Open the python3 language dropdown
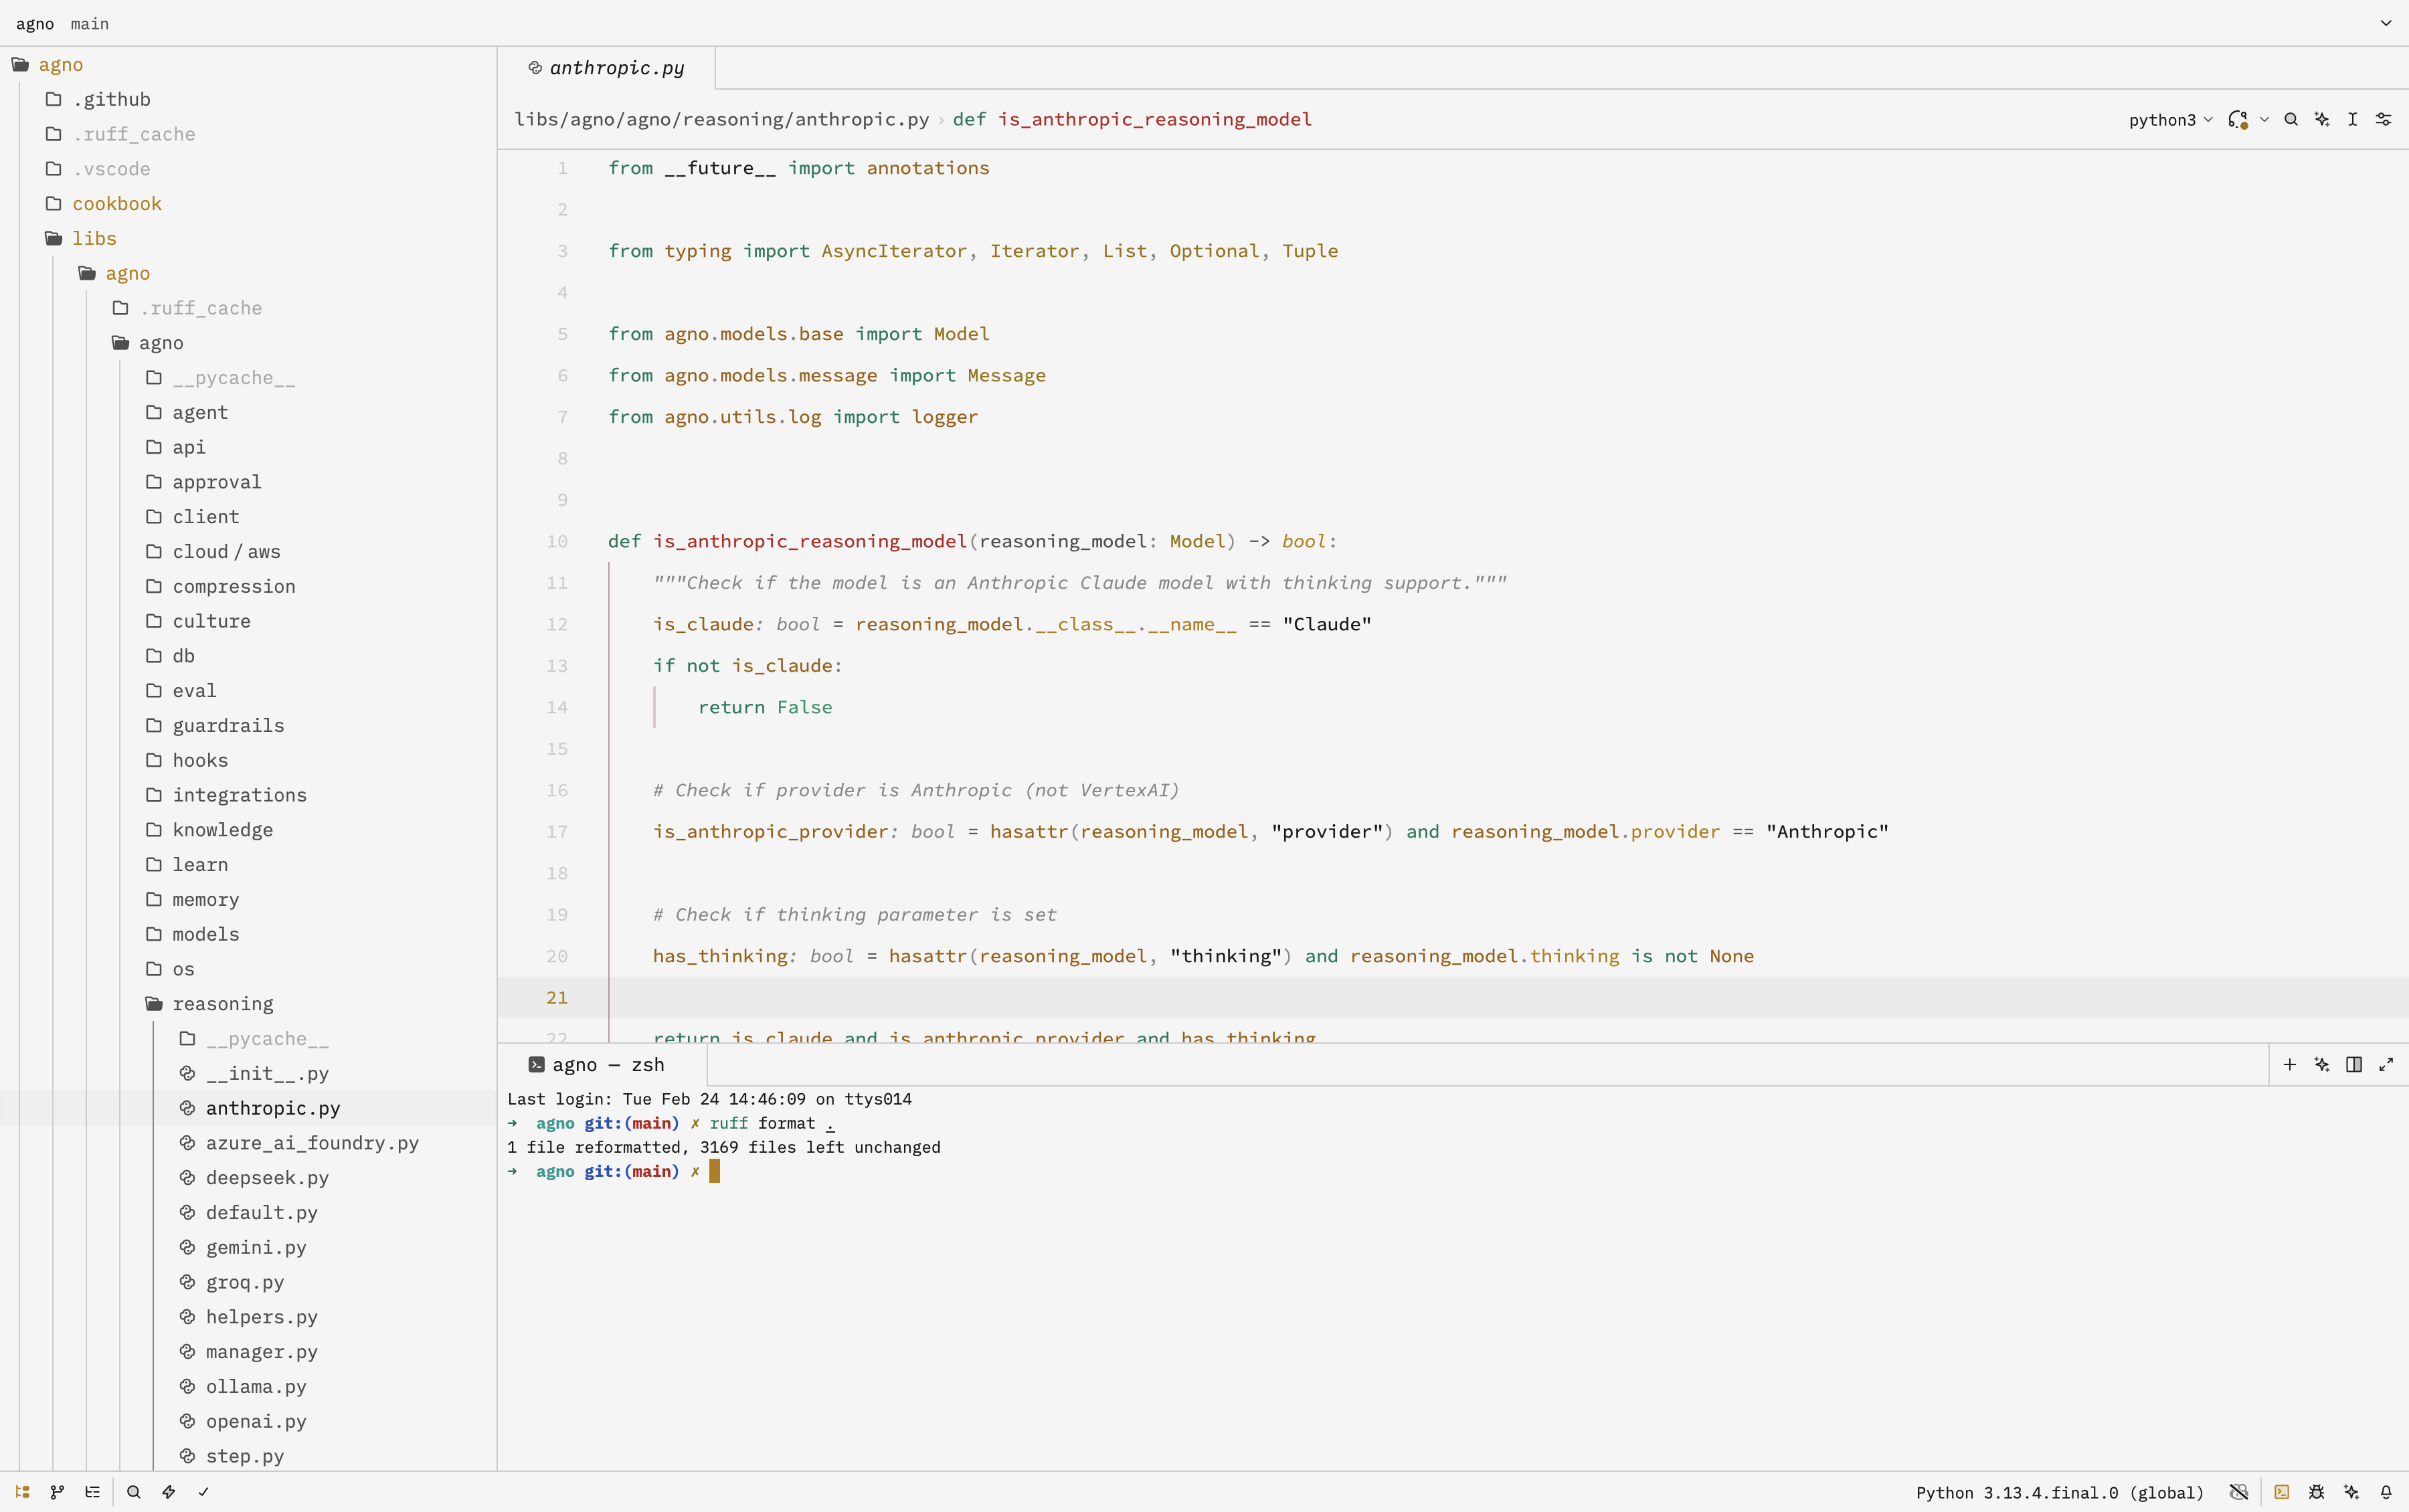The width and height of the screenshot is (2409, 1512). pyautogui.click(x=2170, y=119)
